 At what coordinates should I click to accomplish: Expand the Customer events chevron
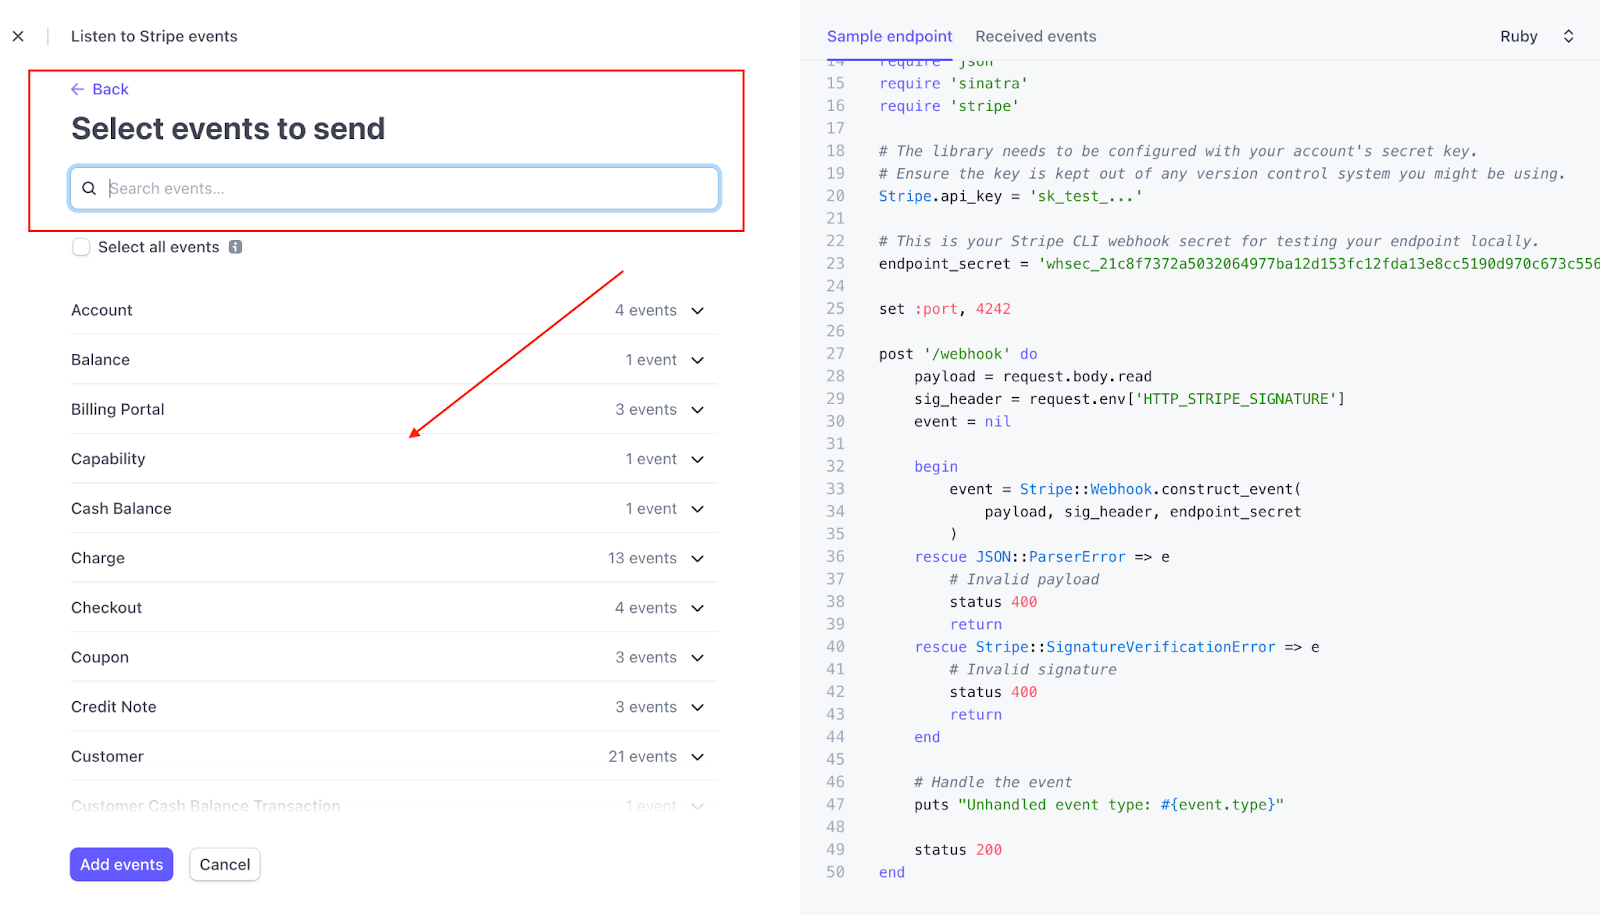tap(697, 757)
